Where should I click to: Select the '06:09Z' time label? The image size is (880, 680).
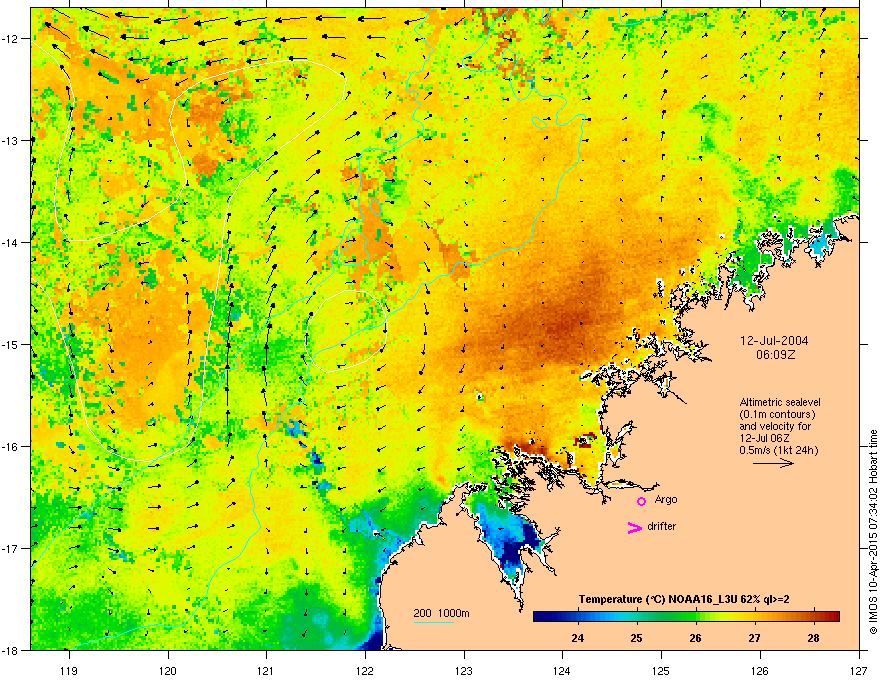coord(776,355)
